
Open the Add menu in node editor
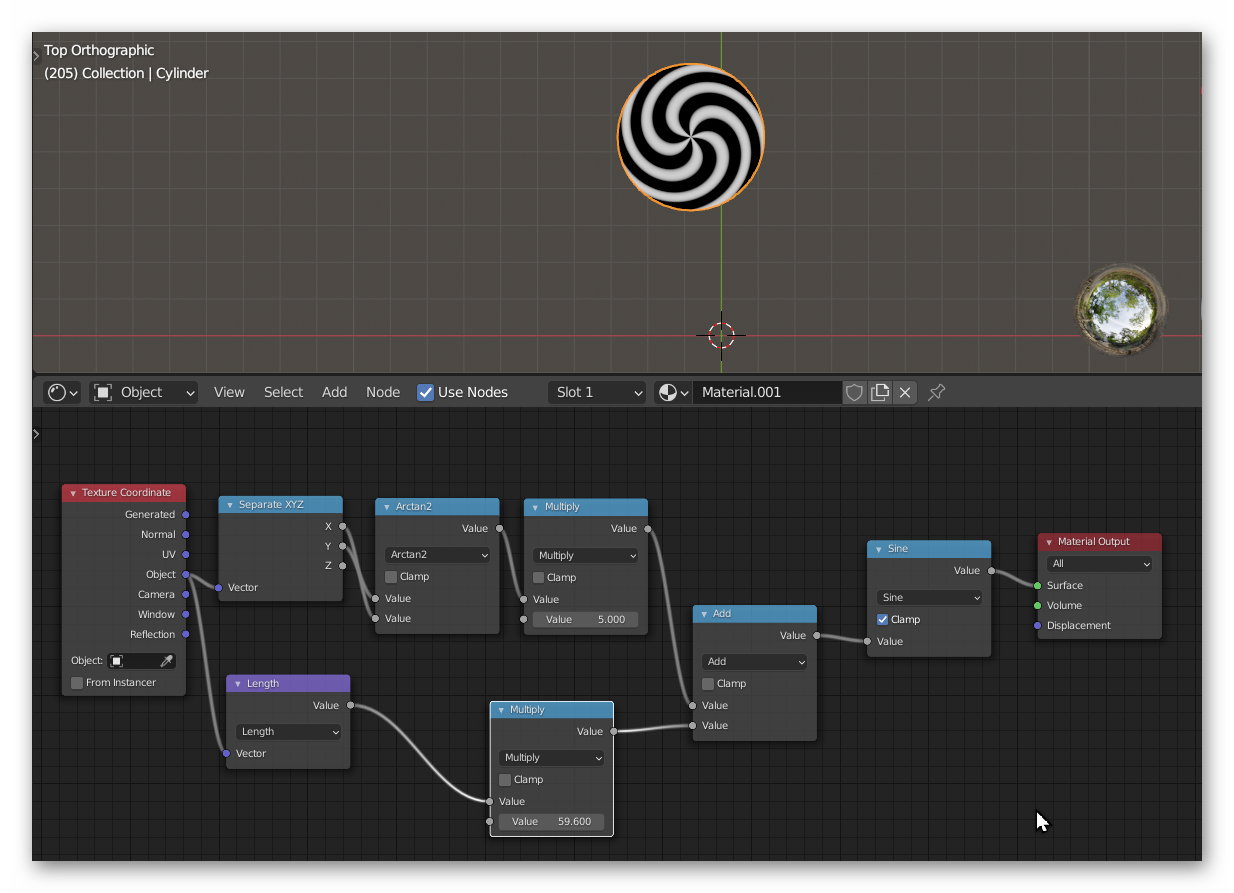[x=334, y=392]
